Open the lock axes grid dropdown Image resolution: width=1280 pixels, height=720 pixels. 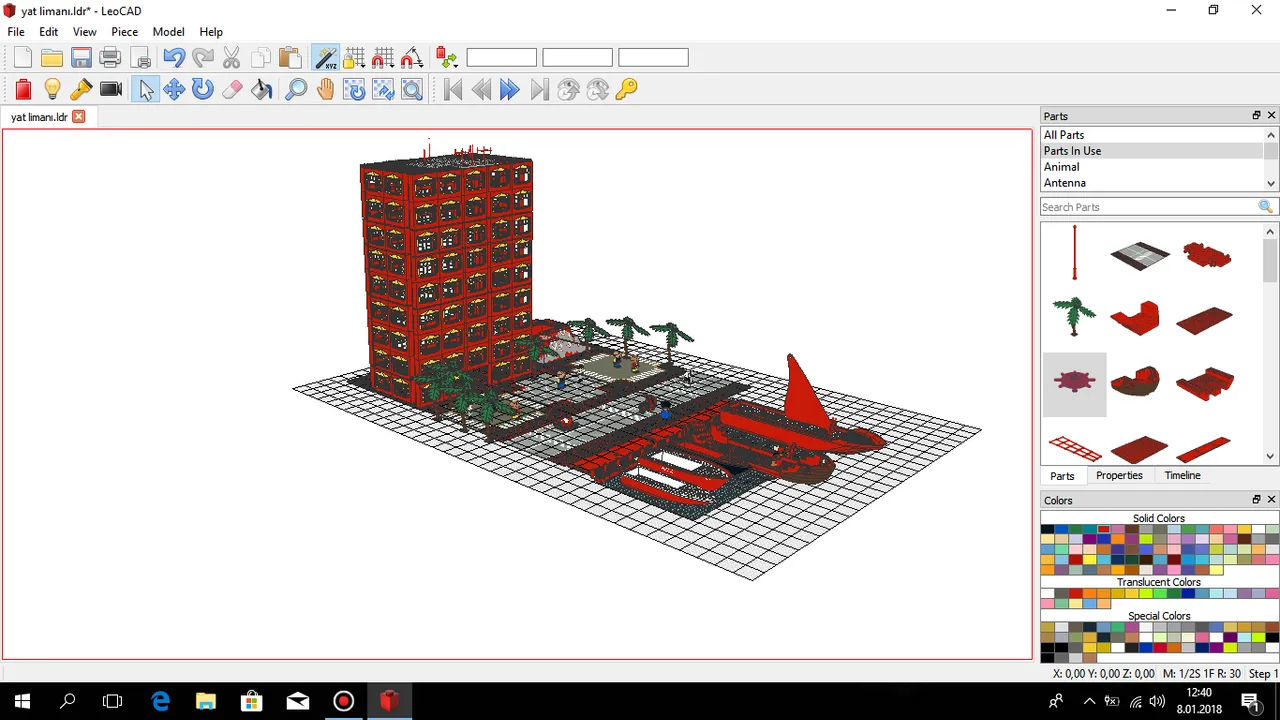(x=354, y=58)
